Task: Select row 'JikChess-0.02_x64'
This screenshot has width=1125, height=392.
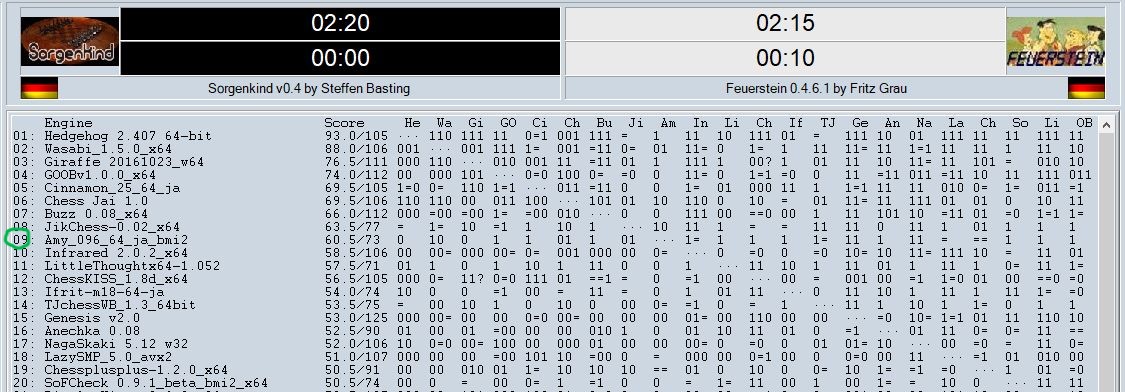Action: point(552,227)
